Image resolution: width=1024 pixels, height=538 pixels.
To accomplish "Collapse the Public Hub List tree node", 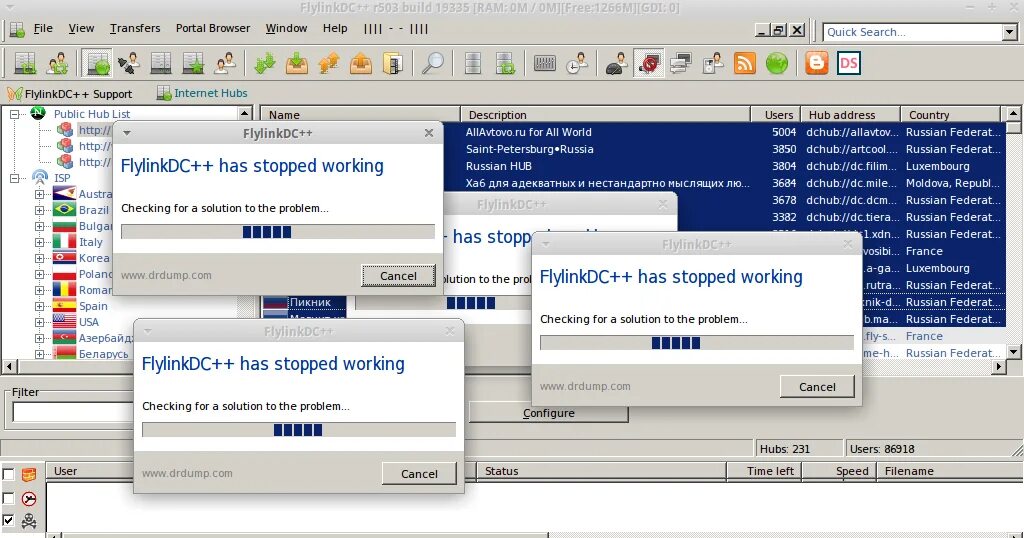I will pyautogui.click(x=14, y=114).
